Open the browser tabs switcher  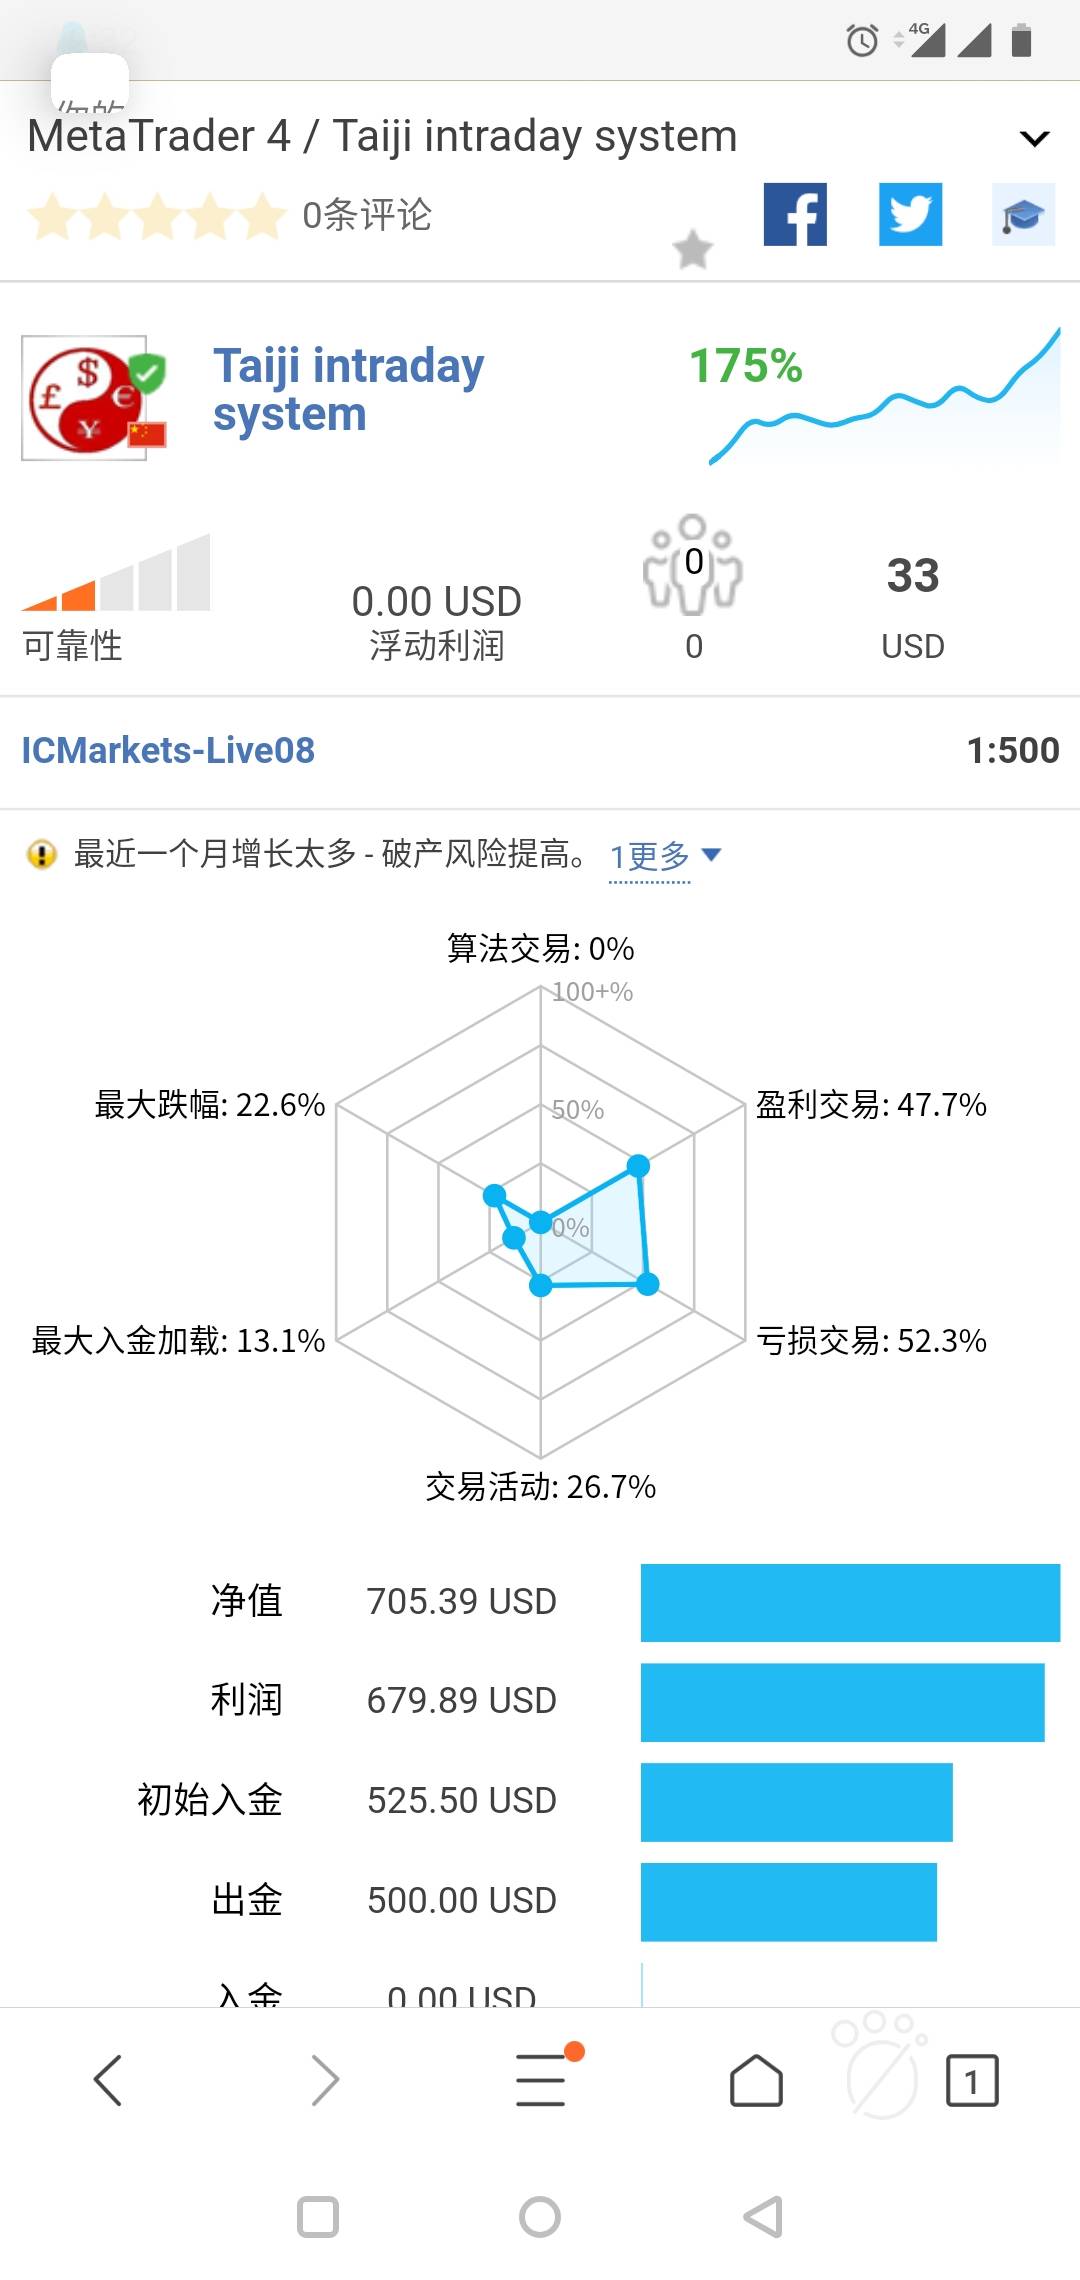click(x=972, y=2081)
